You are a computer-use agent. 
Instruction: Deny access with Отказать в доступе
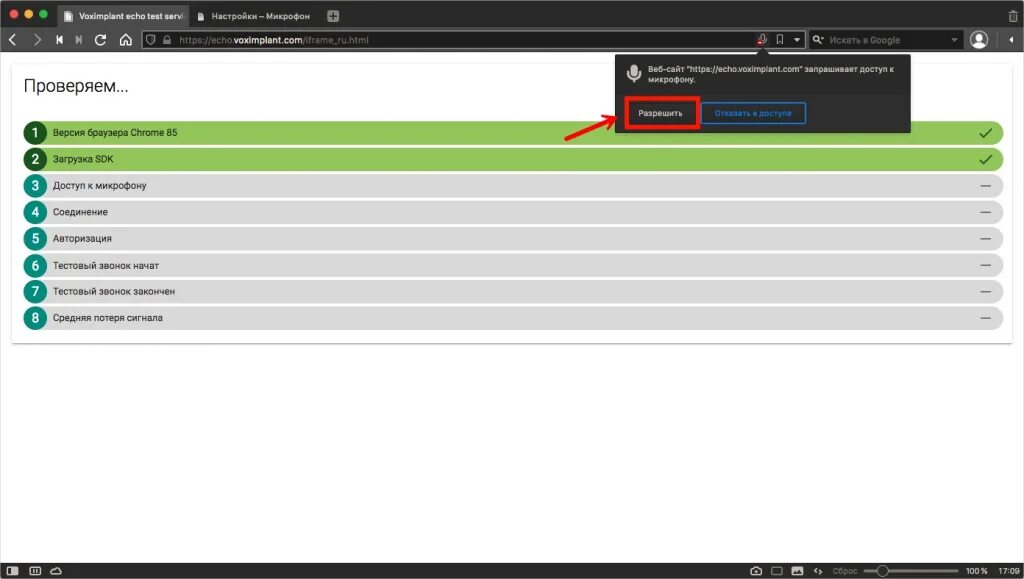[753, 113]
